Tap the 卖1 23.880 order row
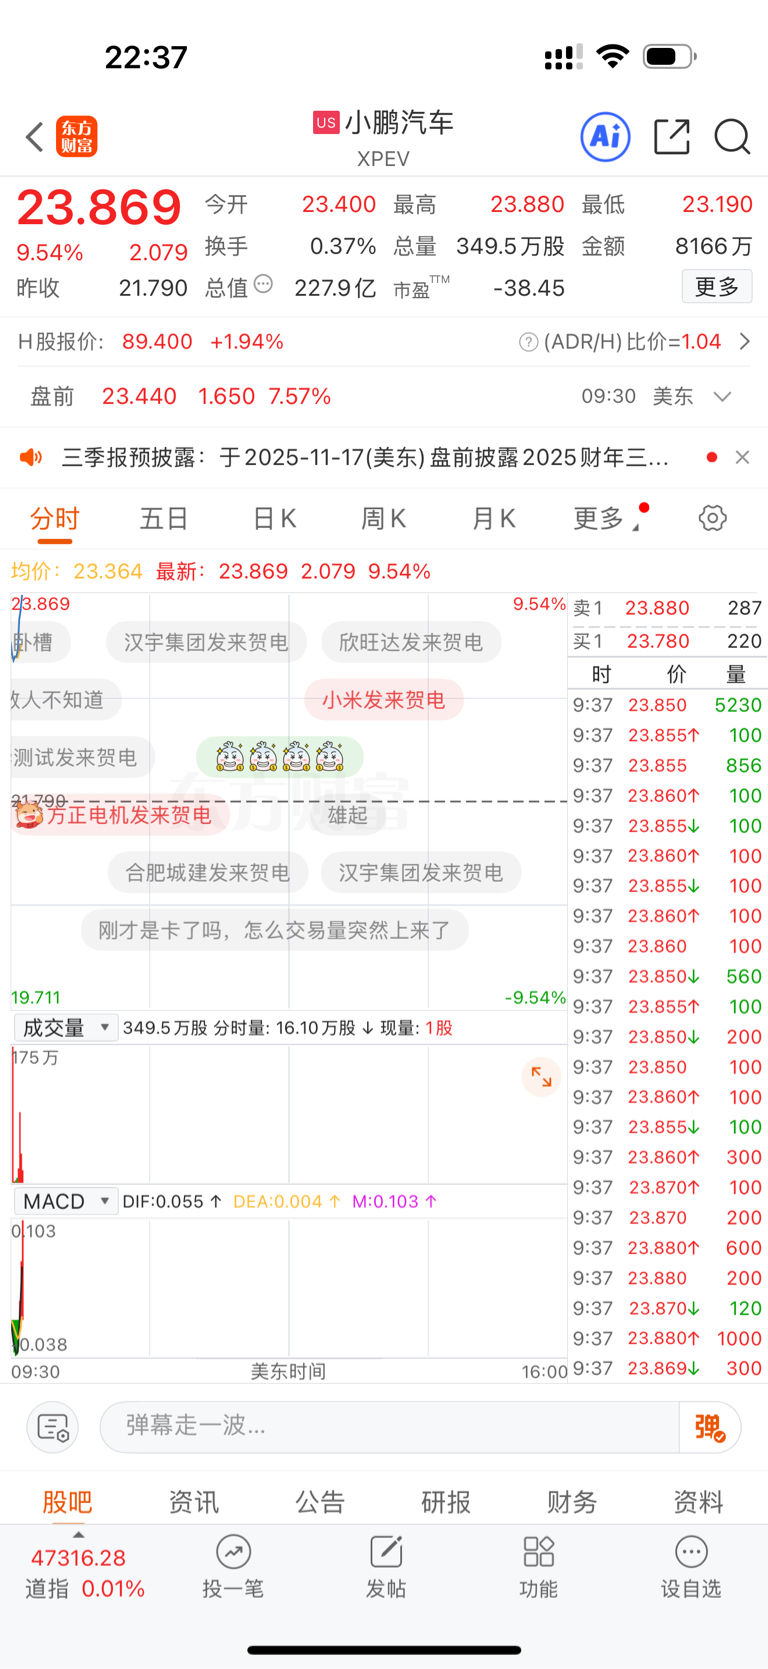 point(668,608)
